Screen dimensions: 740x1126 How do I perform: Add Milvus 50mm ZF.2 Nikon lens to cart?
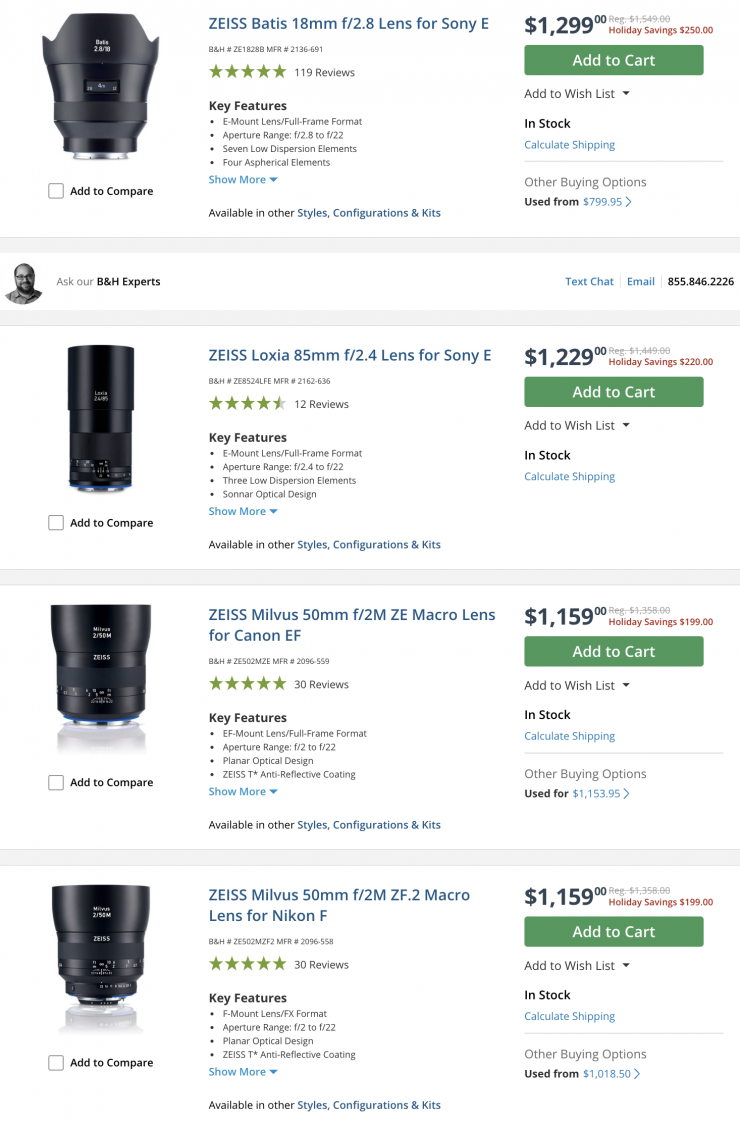tap(613, 932)
